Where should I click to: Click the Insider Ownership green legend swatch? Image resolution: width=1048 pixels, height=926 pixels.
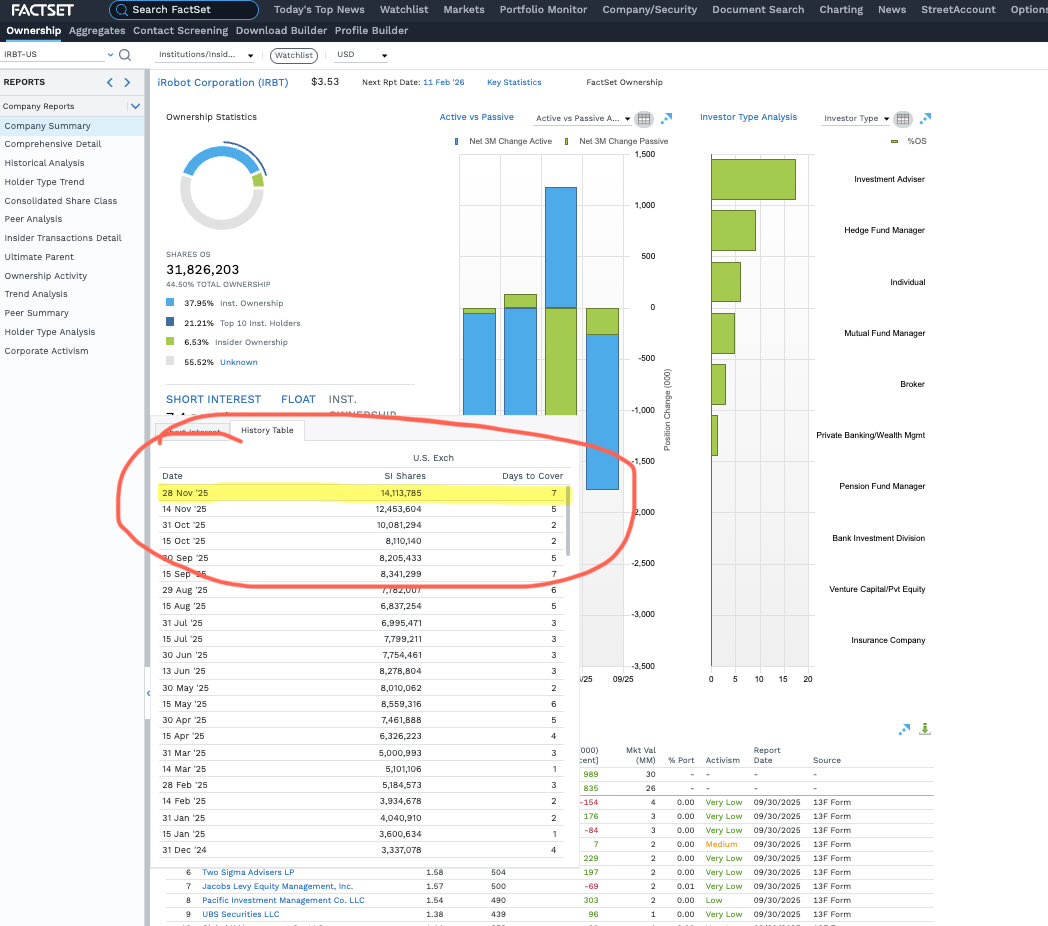coord(170,341)
